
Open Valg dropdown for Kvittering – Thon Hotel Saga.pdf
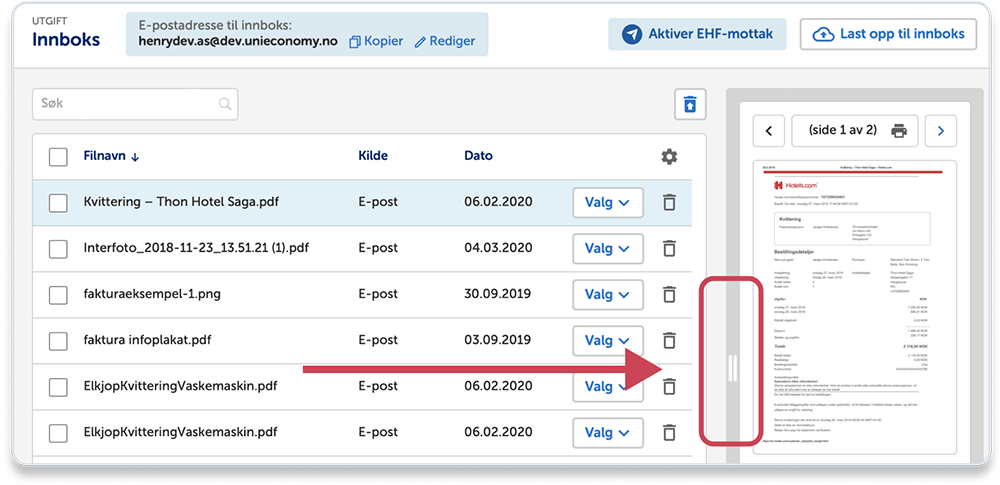(607, 202)
